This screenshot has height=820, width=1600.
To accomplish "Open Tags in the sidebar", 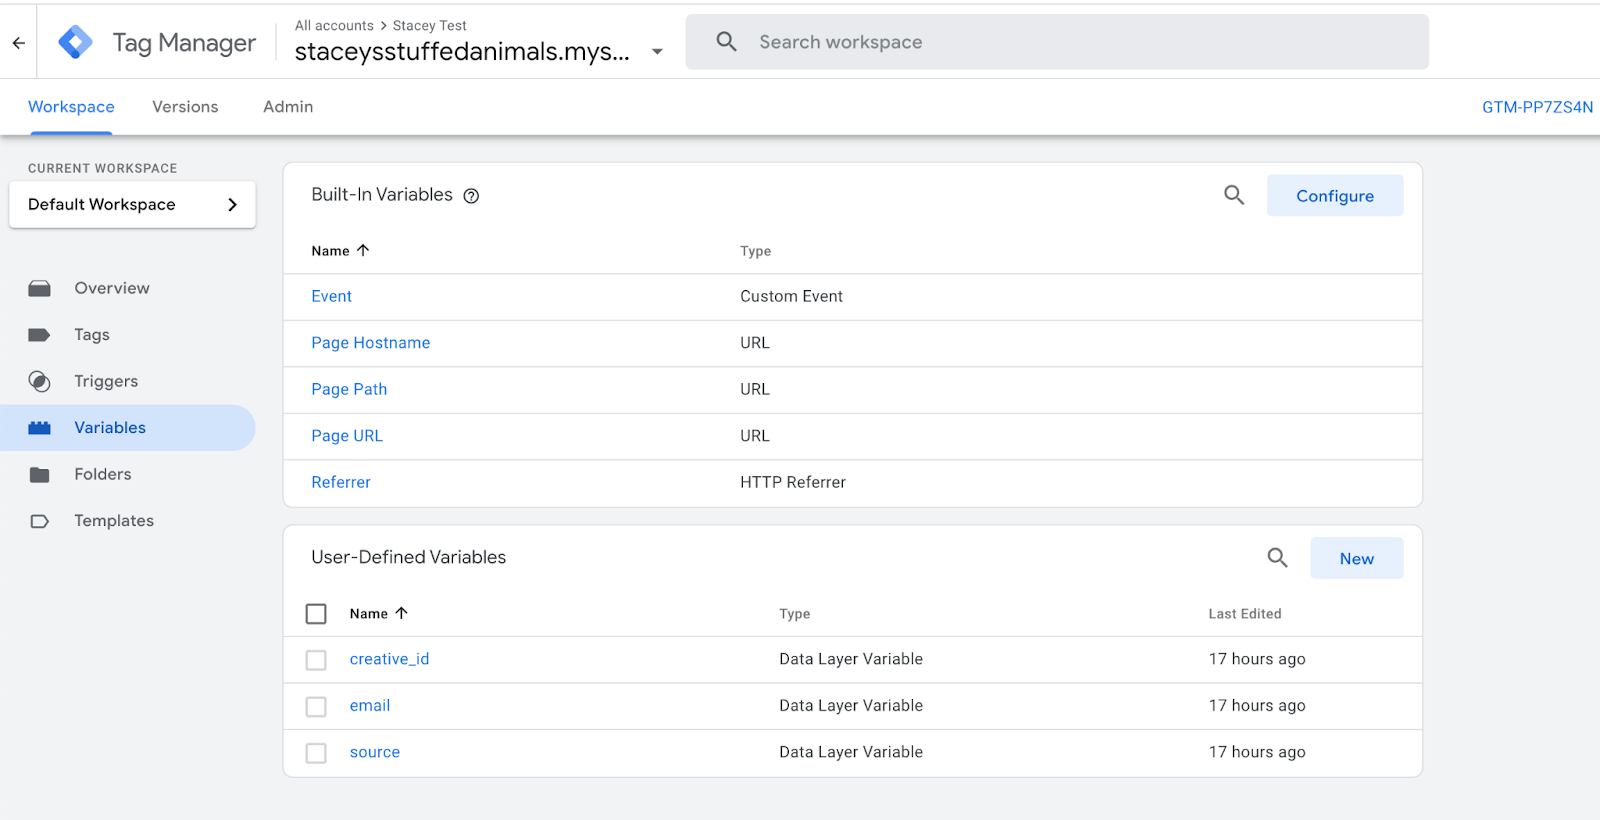I will pos(92,335).
